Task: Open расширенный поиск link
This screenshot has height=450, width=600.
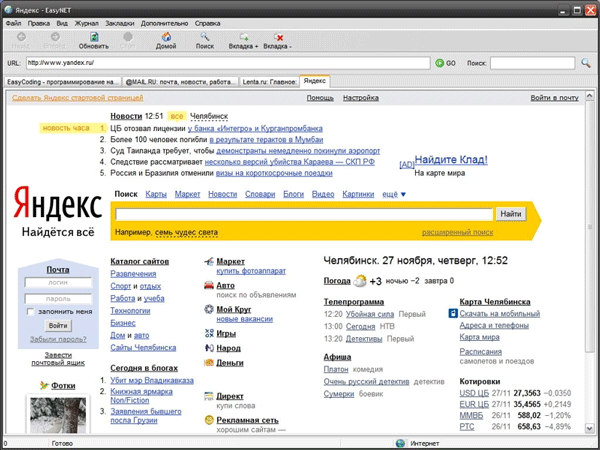Action: click(x=458, y=232)
